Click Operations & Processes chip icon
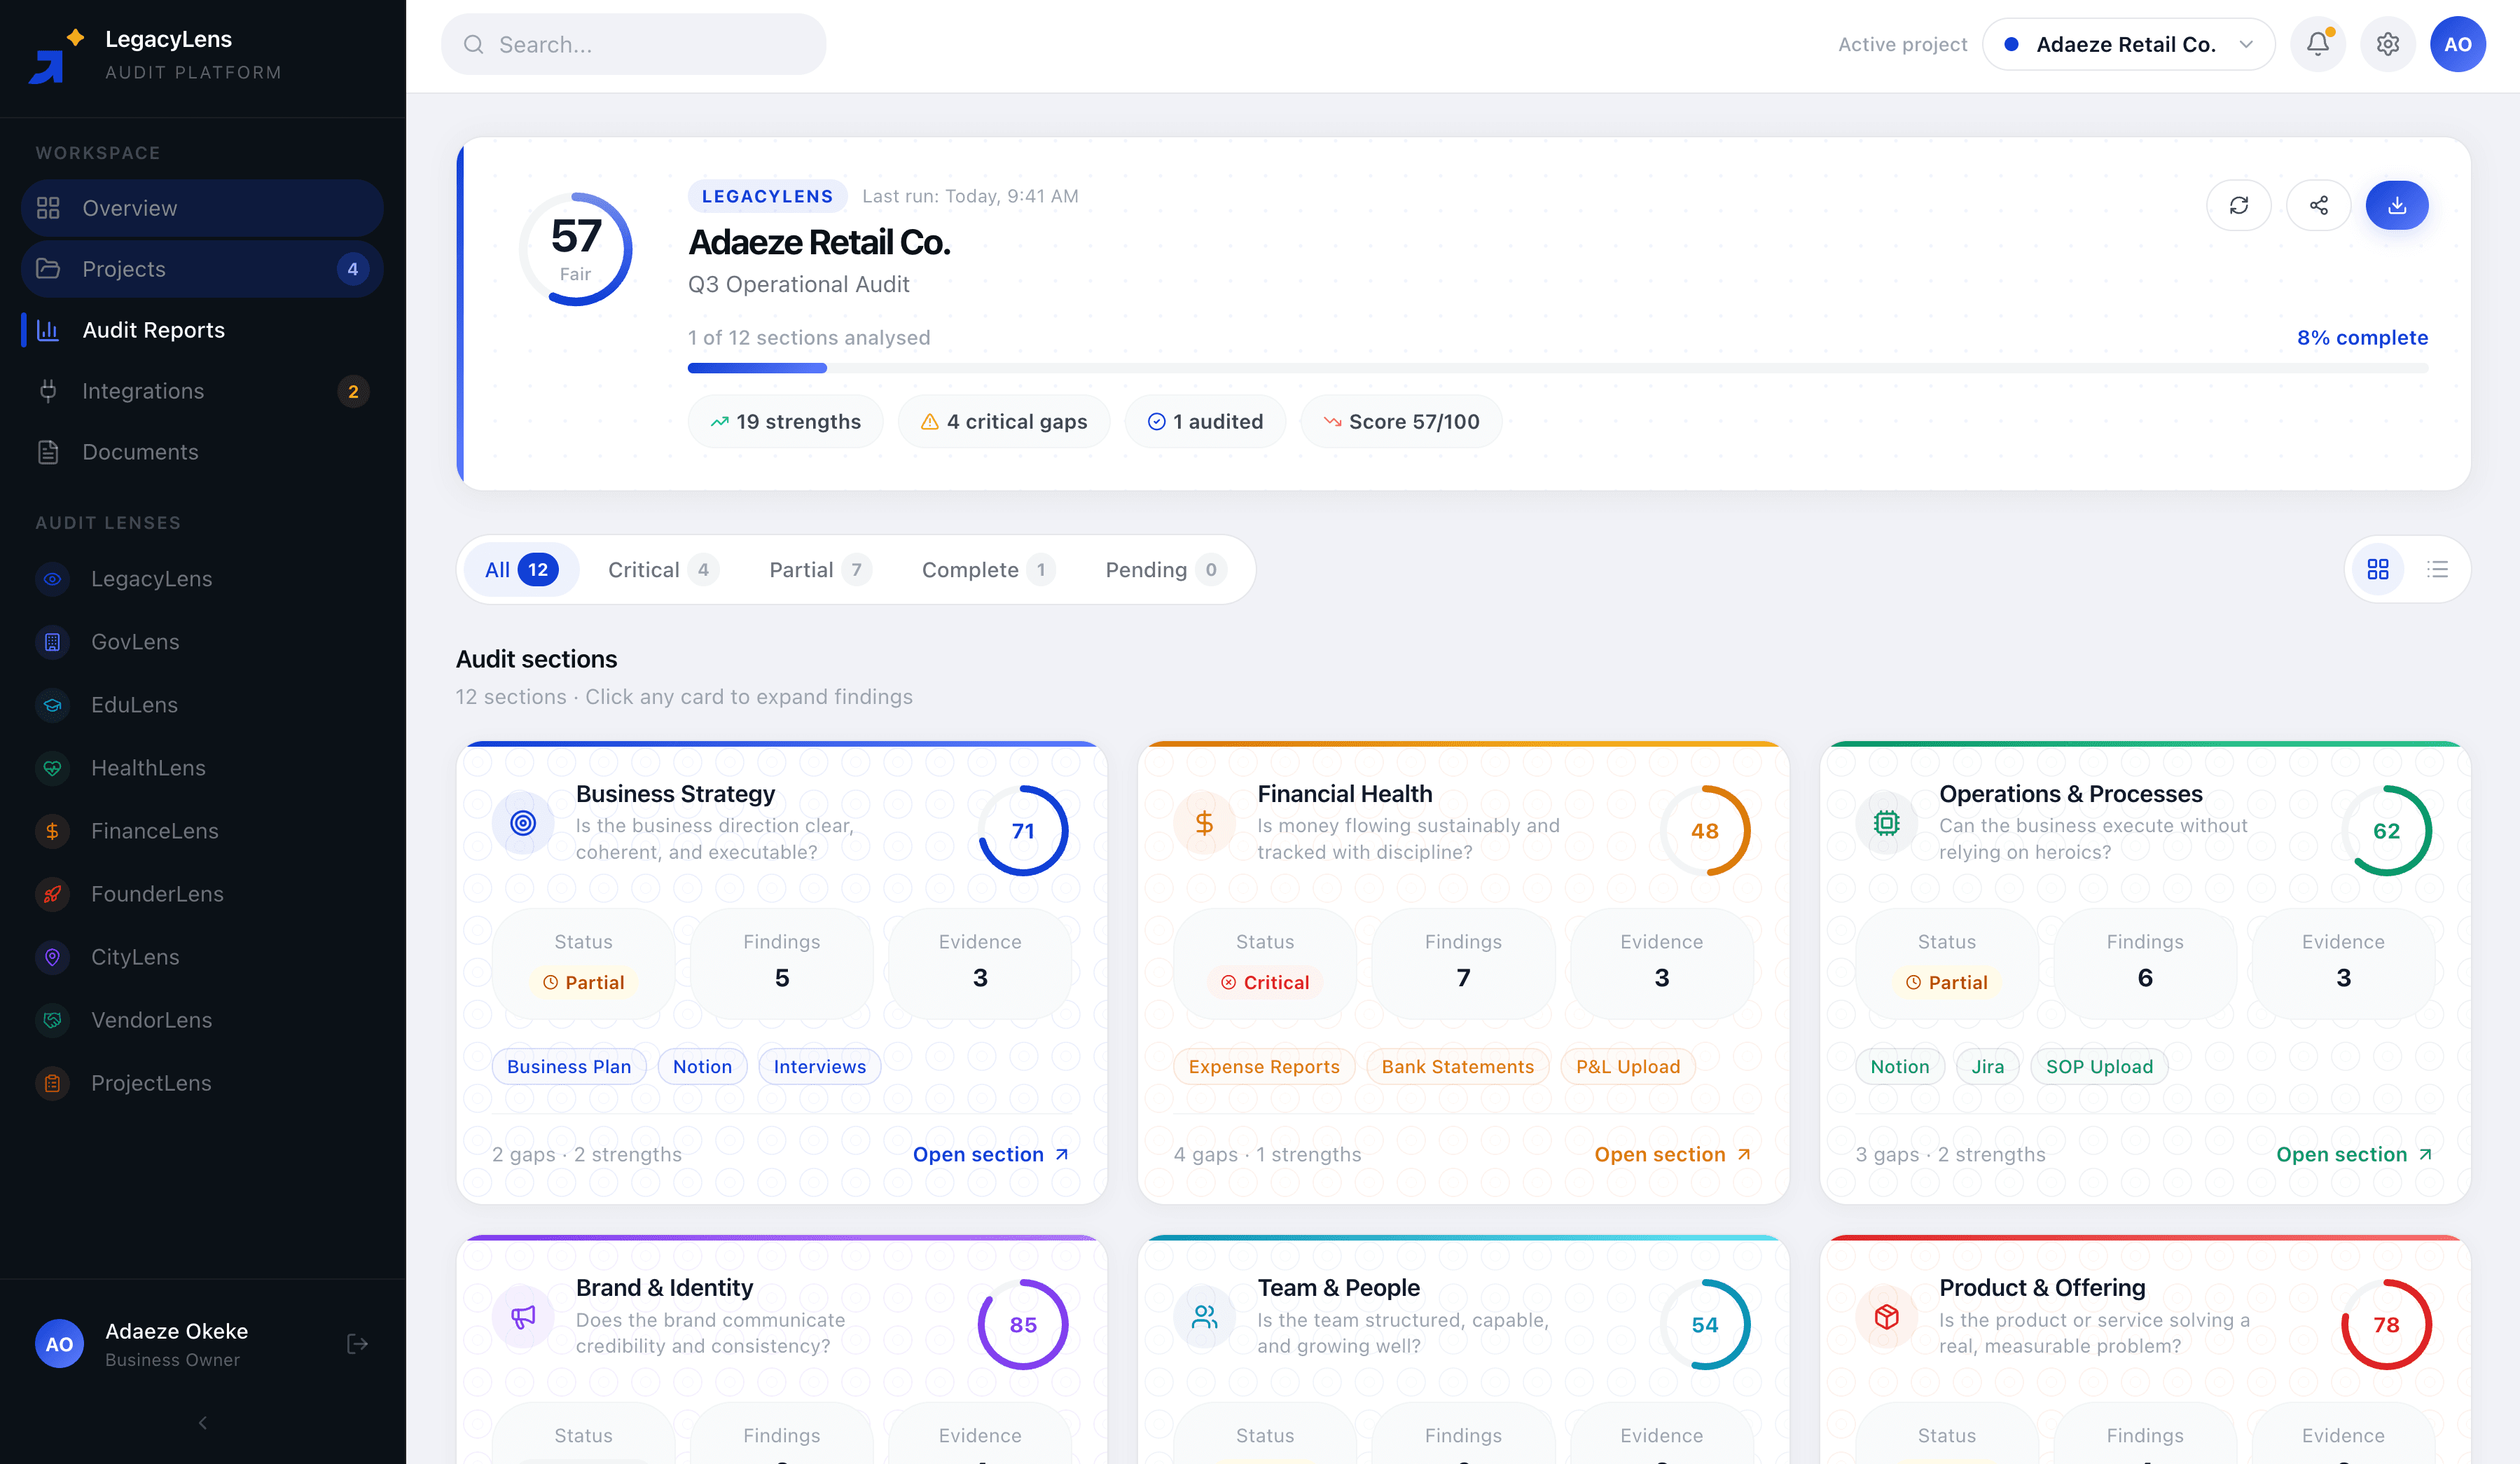 coord(1886,823)
